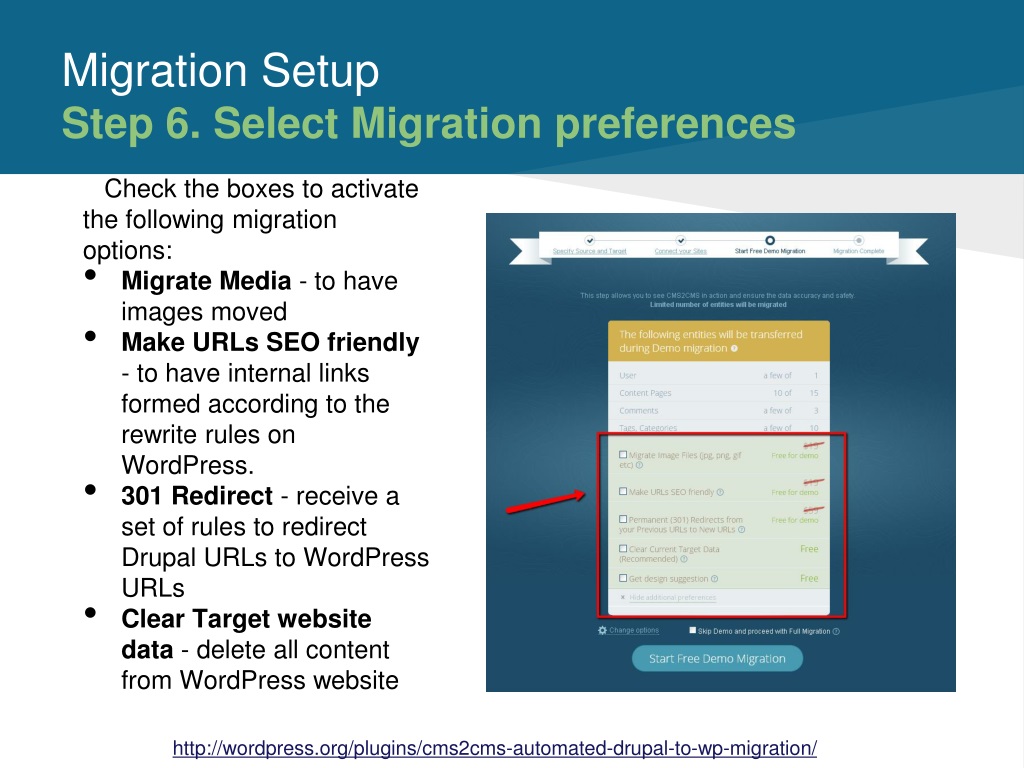
Task: Select the 'Tags, Categories' row label
Action: click(648, 428)
